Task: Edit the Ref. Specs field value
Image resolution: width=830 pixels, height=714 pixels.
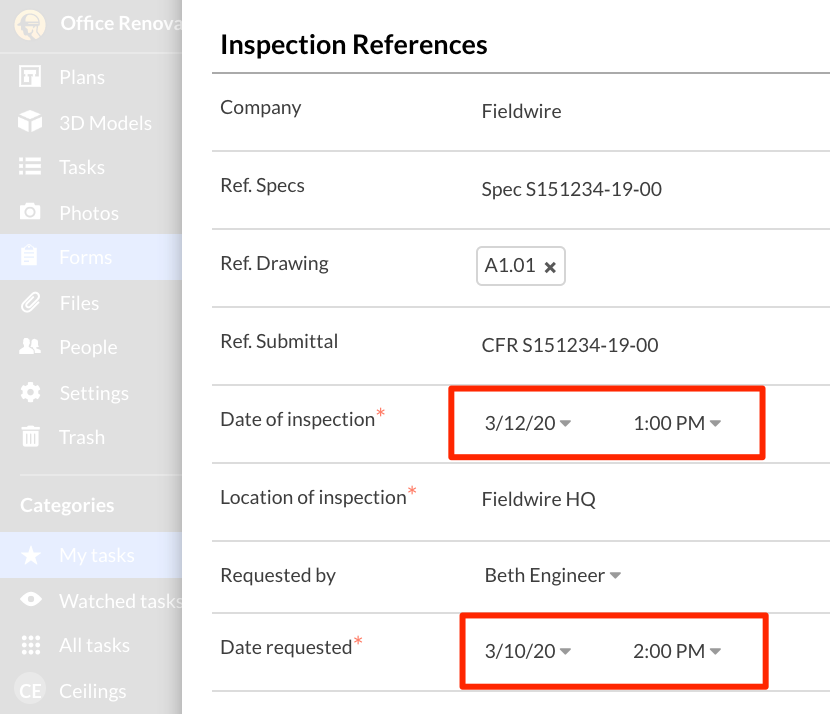Action: click(571, 189)
